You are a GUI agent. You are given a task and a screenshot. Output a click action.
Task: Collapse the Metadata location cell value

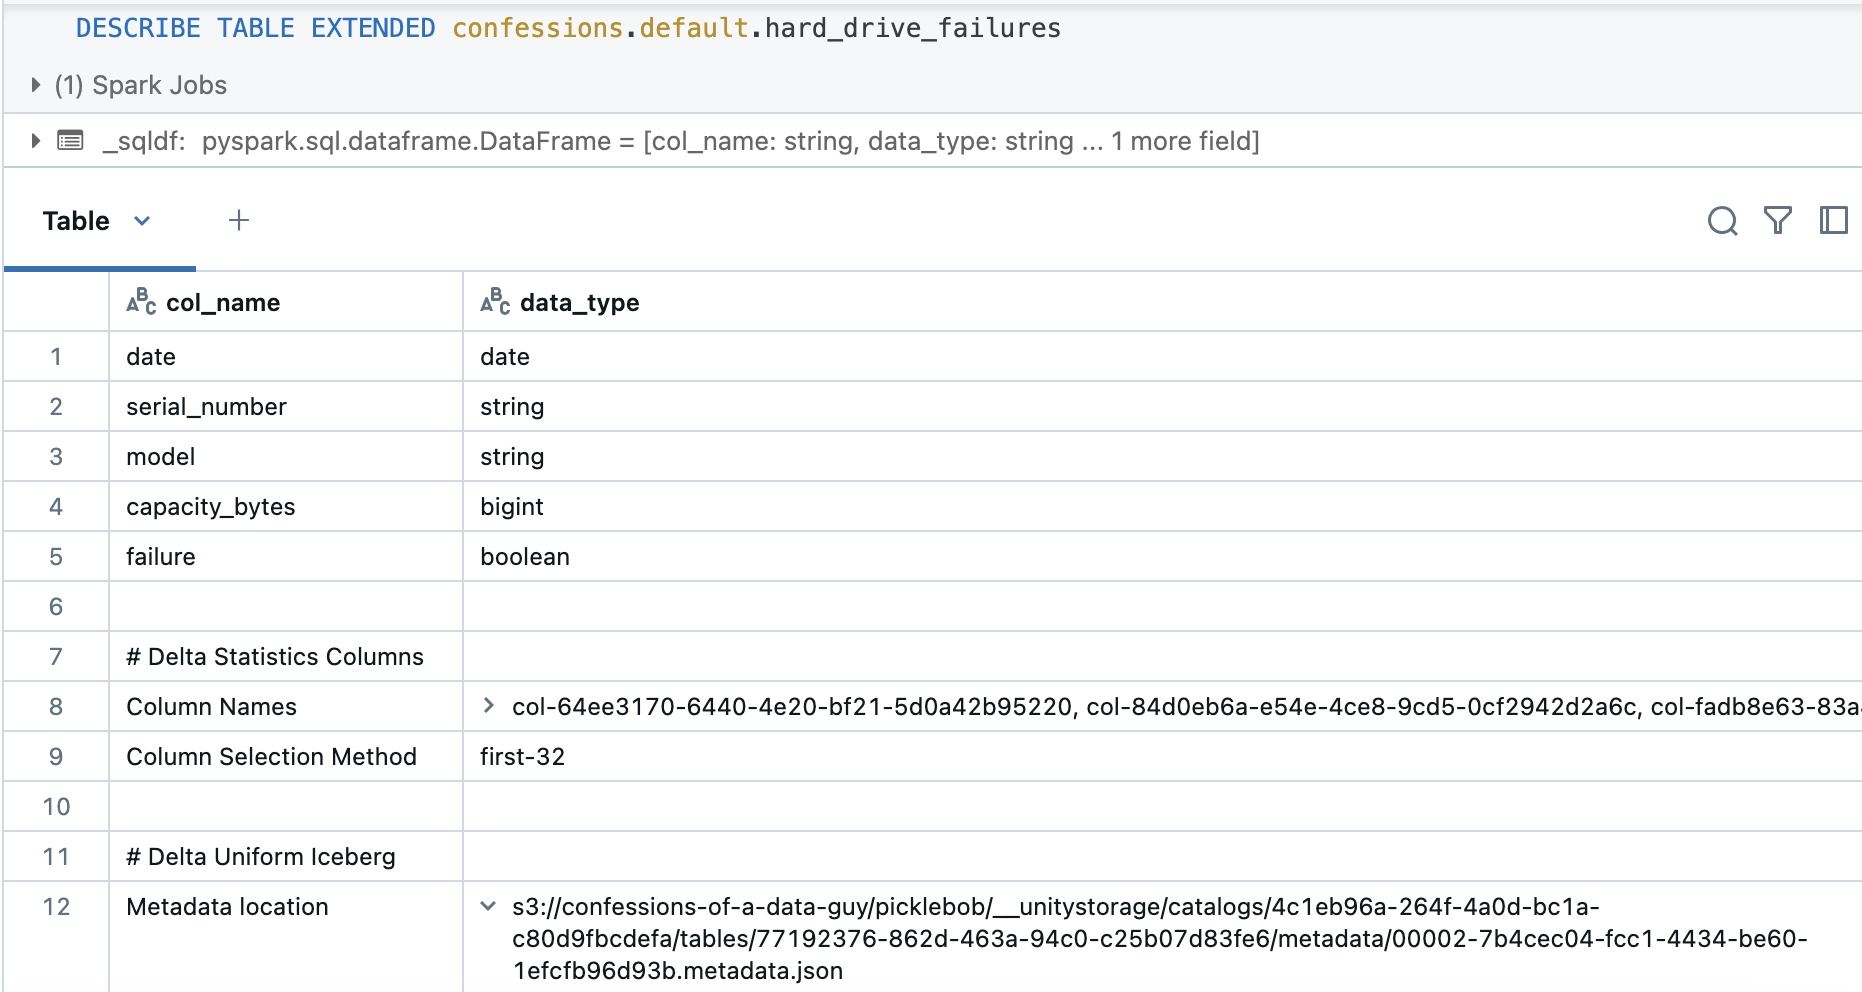(488, 906)
